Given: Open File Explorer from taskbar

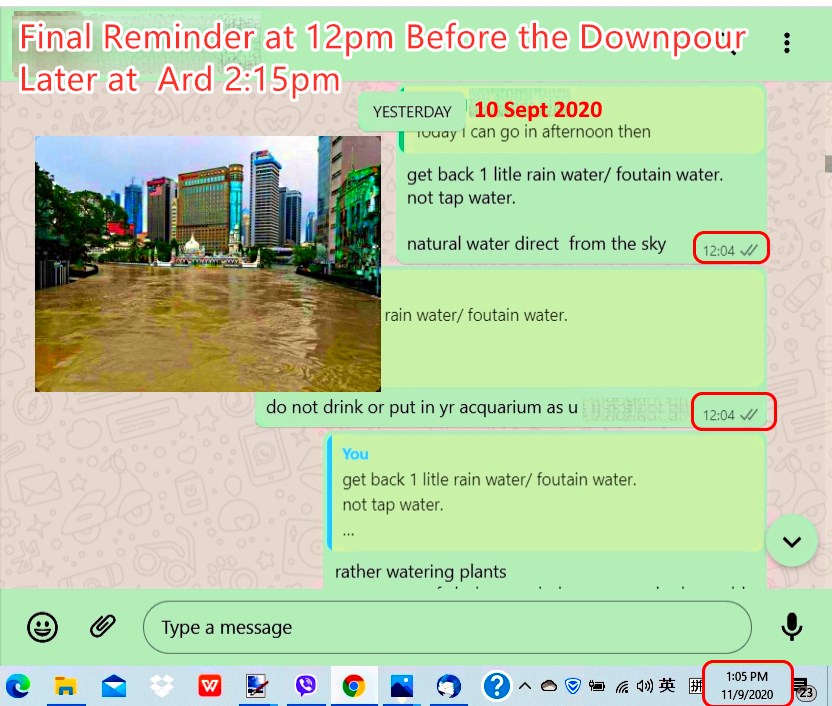Looking at the screenshot, I should click(66, 686).
